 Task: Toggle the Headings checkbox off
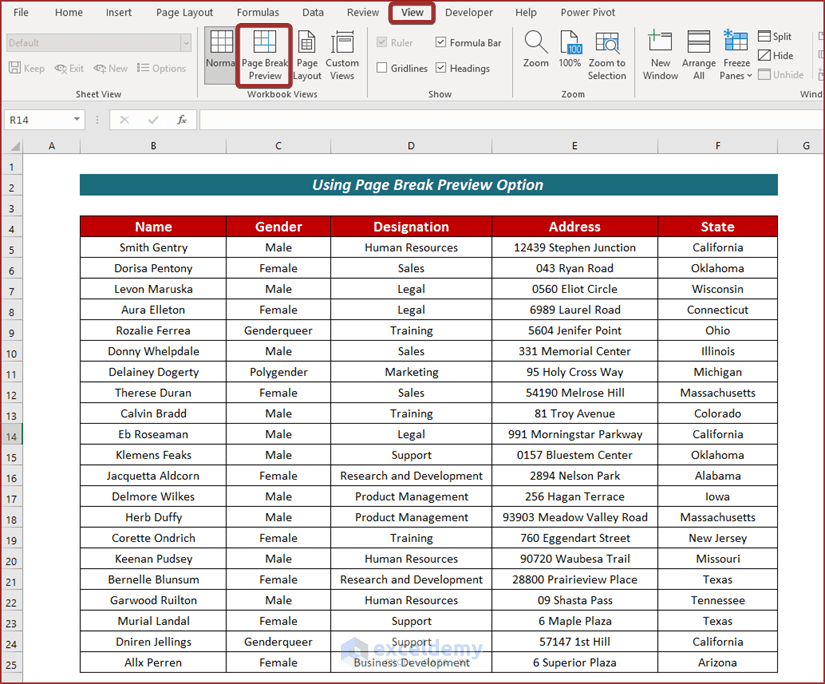tap(441, 68)
